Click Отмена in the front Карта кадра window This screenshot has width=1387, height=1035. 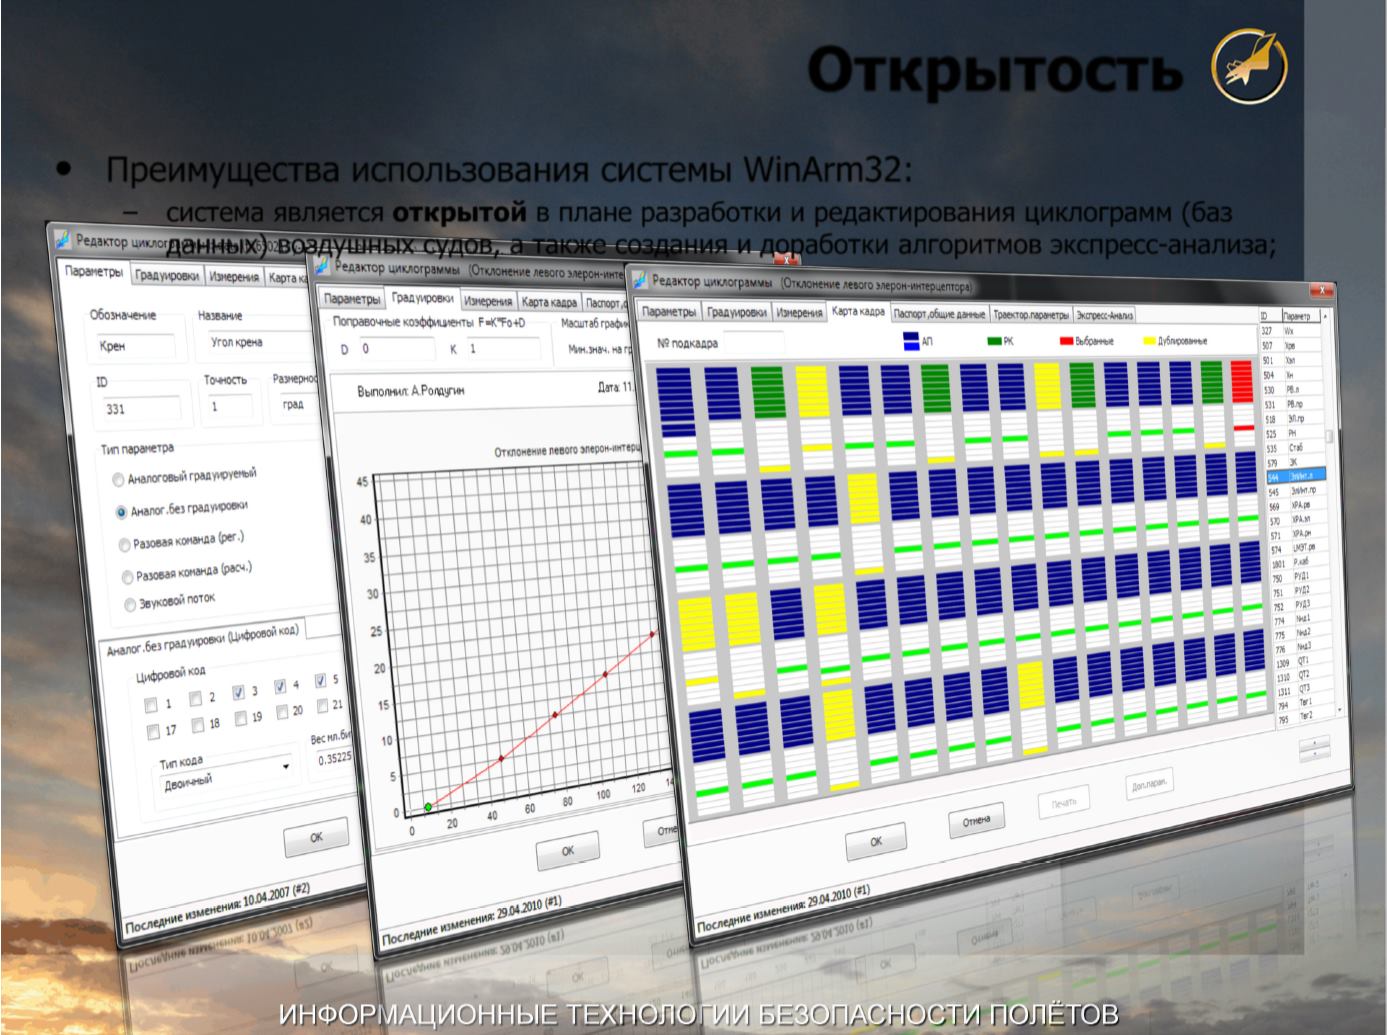(977, 820)
